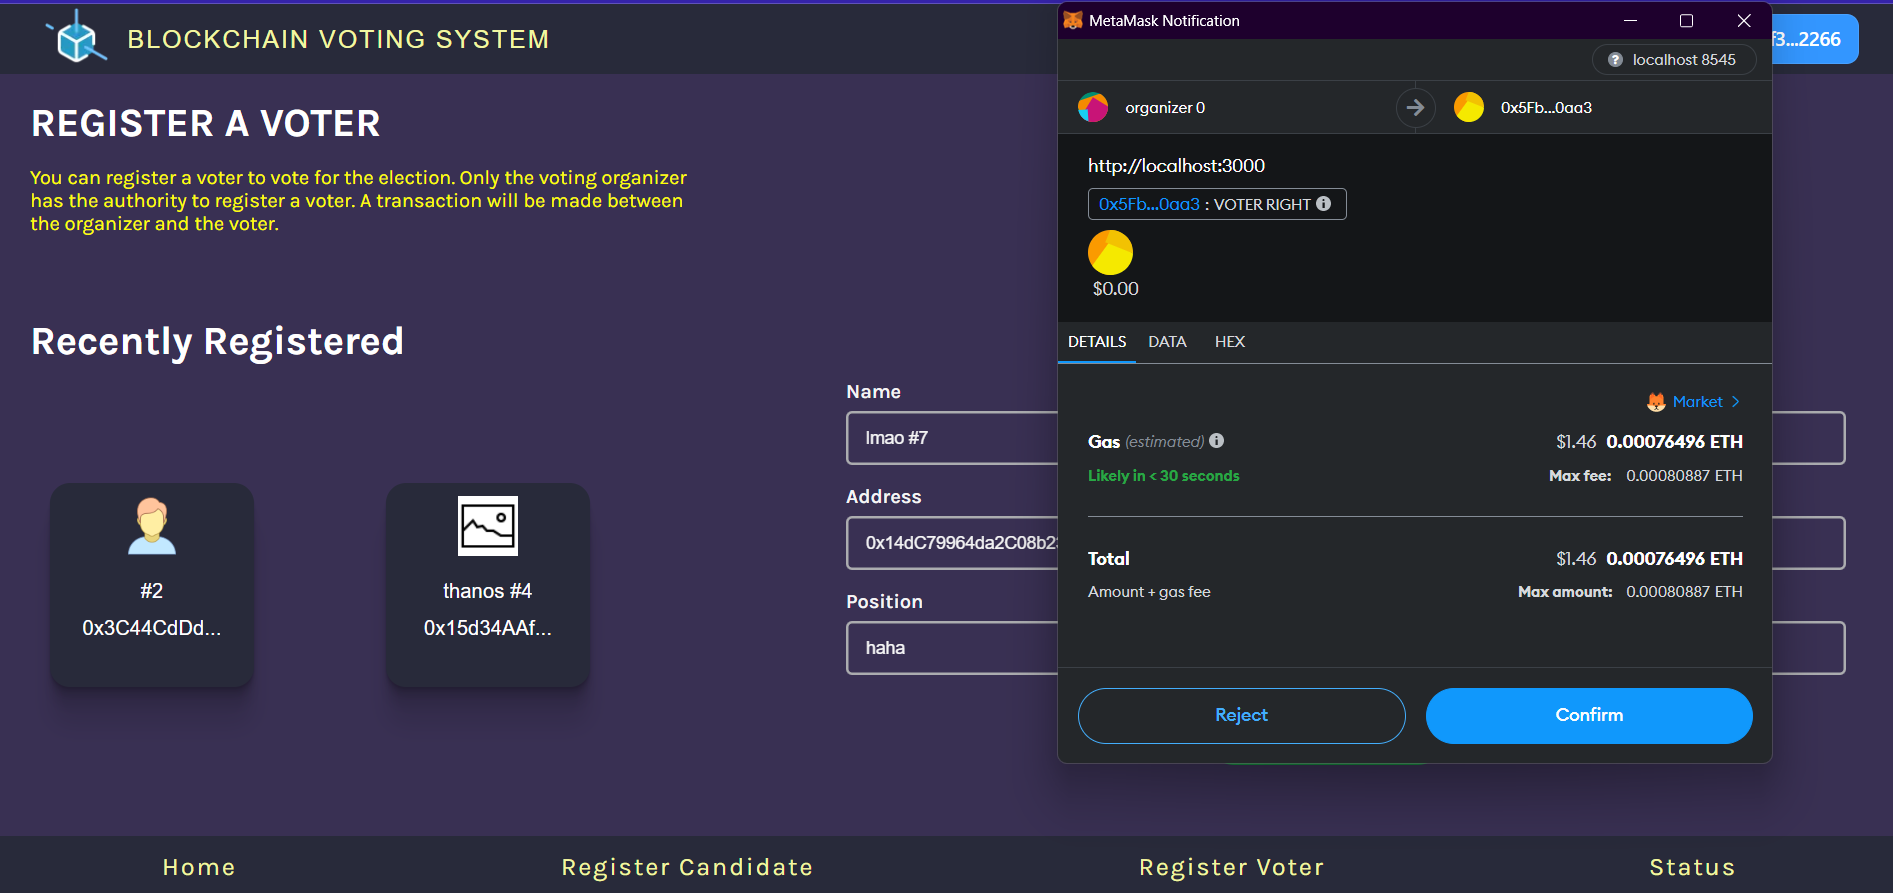Switch to the DATA tab

[x=1167, y=342]
